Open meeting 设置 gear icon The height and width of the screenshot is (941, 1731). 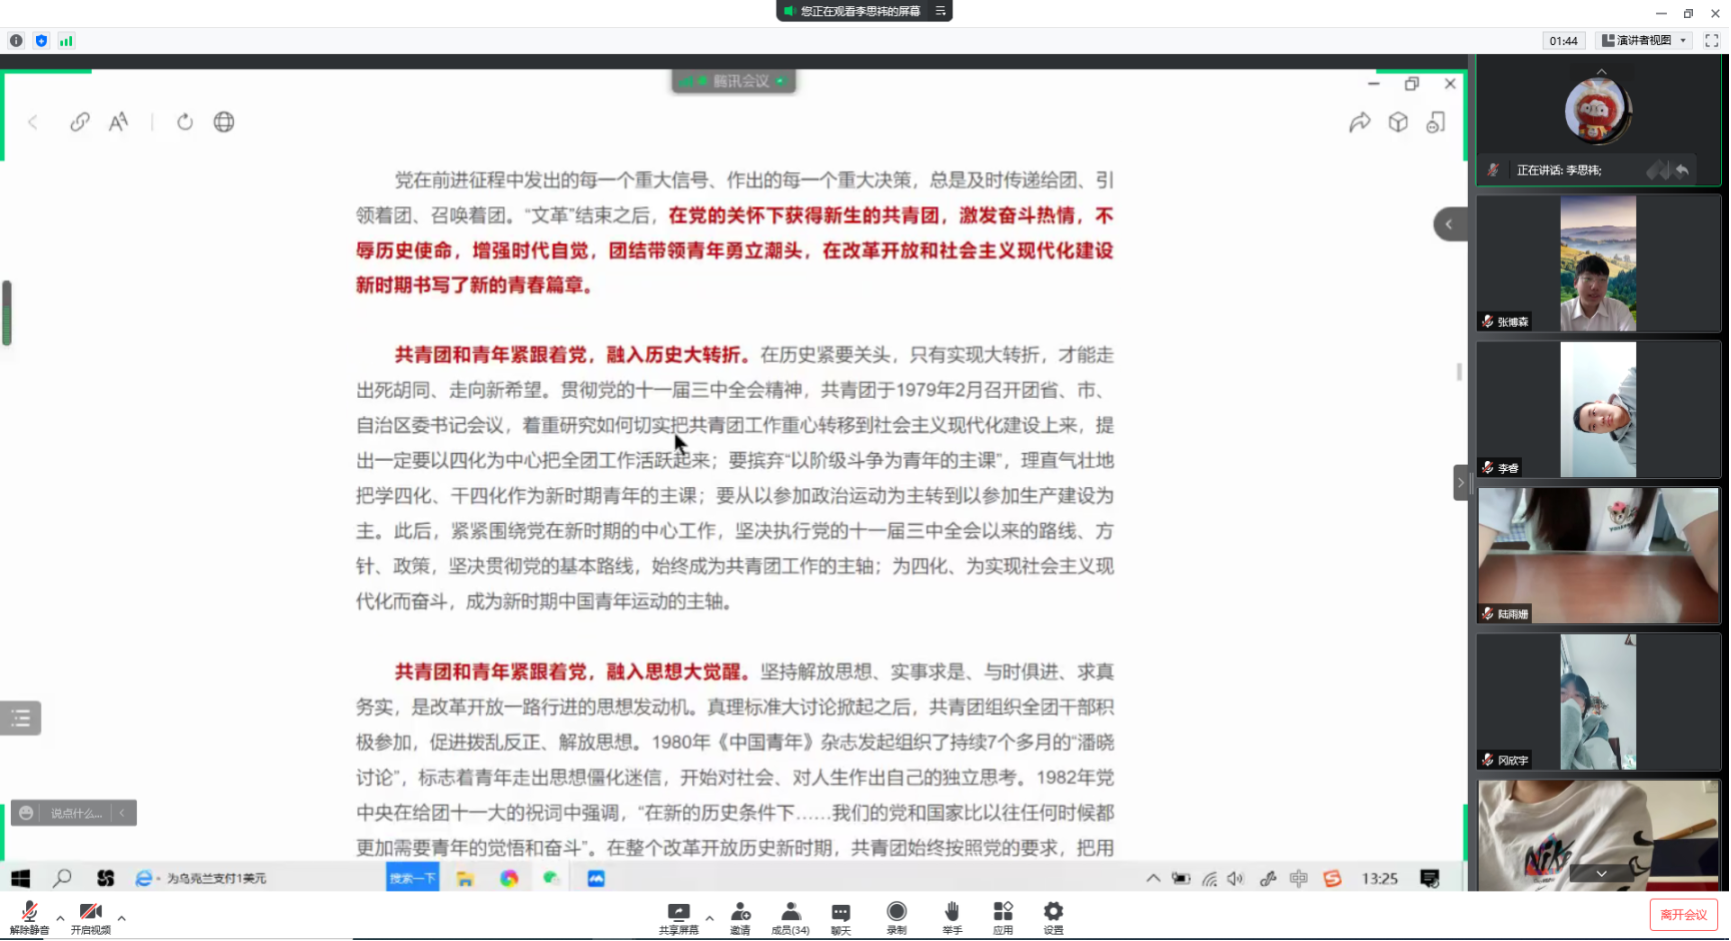click(1053, 916)
